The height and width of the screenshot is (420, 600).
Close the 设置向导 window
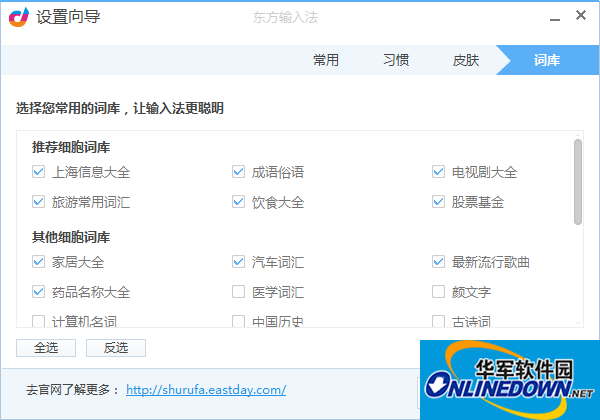581,15
